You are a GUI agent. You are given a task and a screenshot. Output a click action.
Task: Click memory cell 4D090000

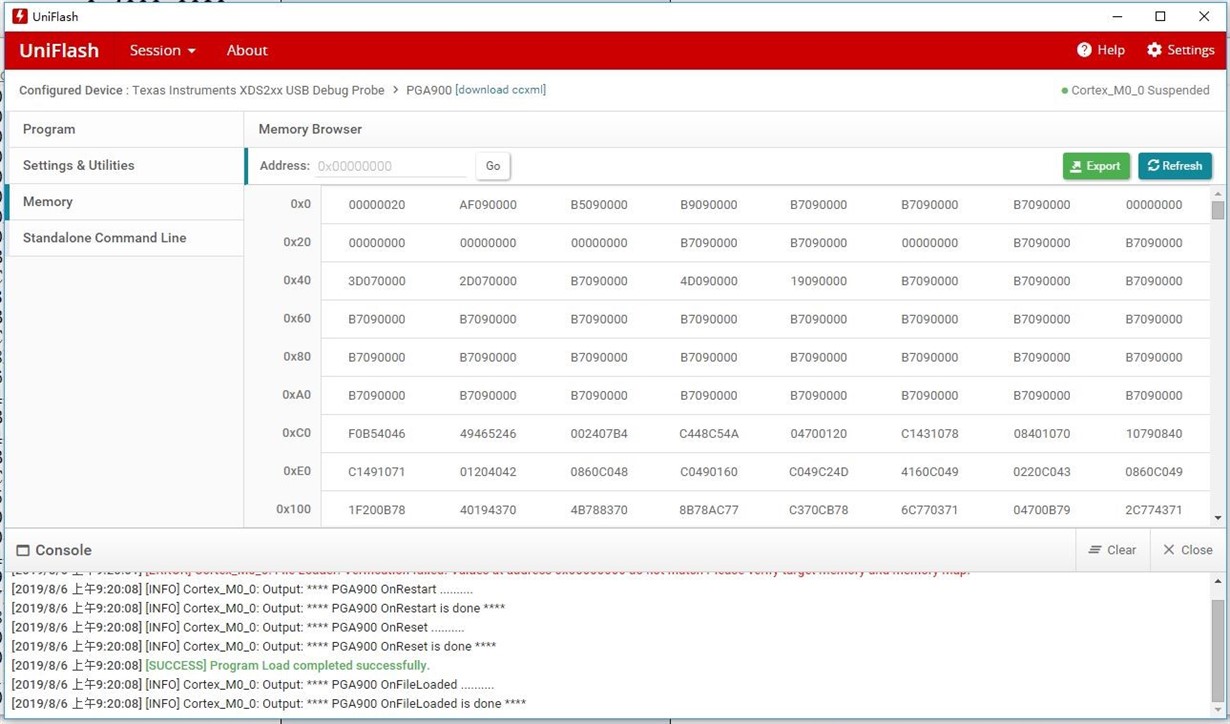pos(709,281)
